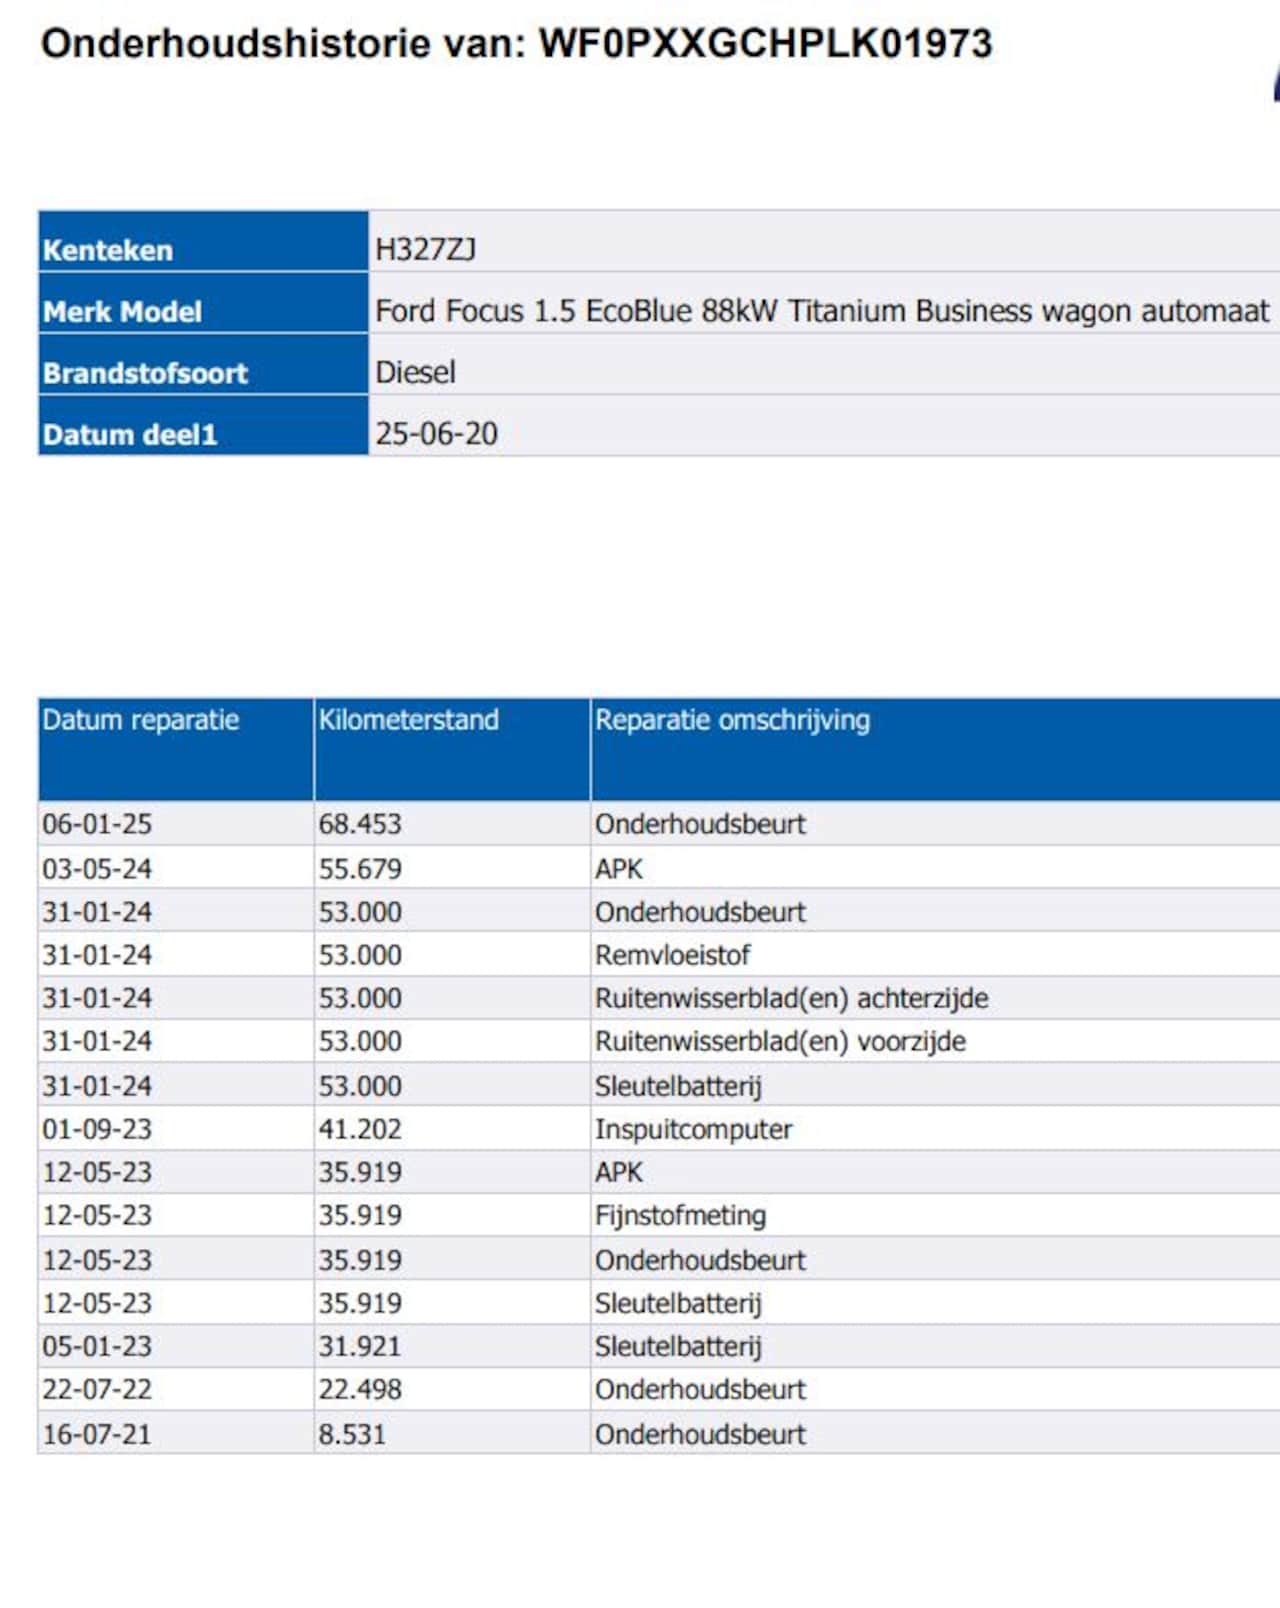
Task: Click the Ford Focus 1.5 EcoBlue model text
Action: 822,311
